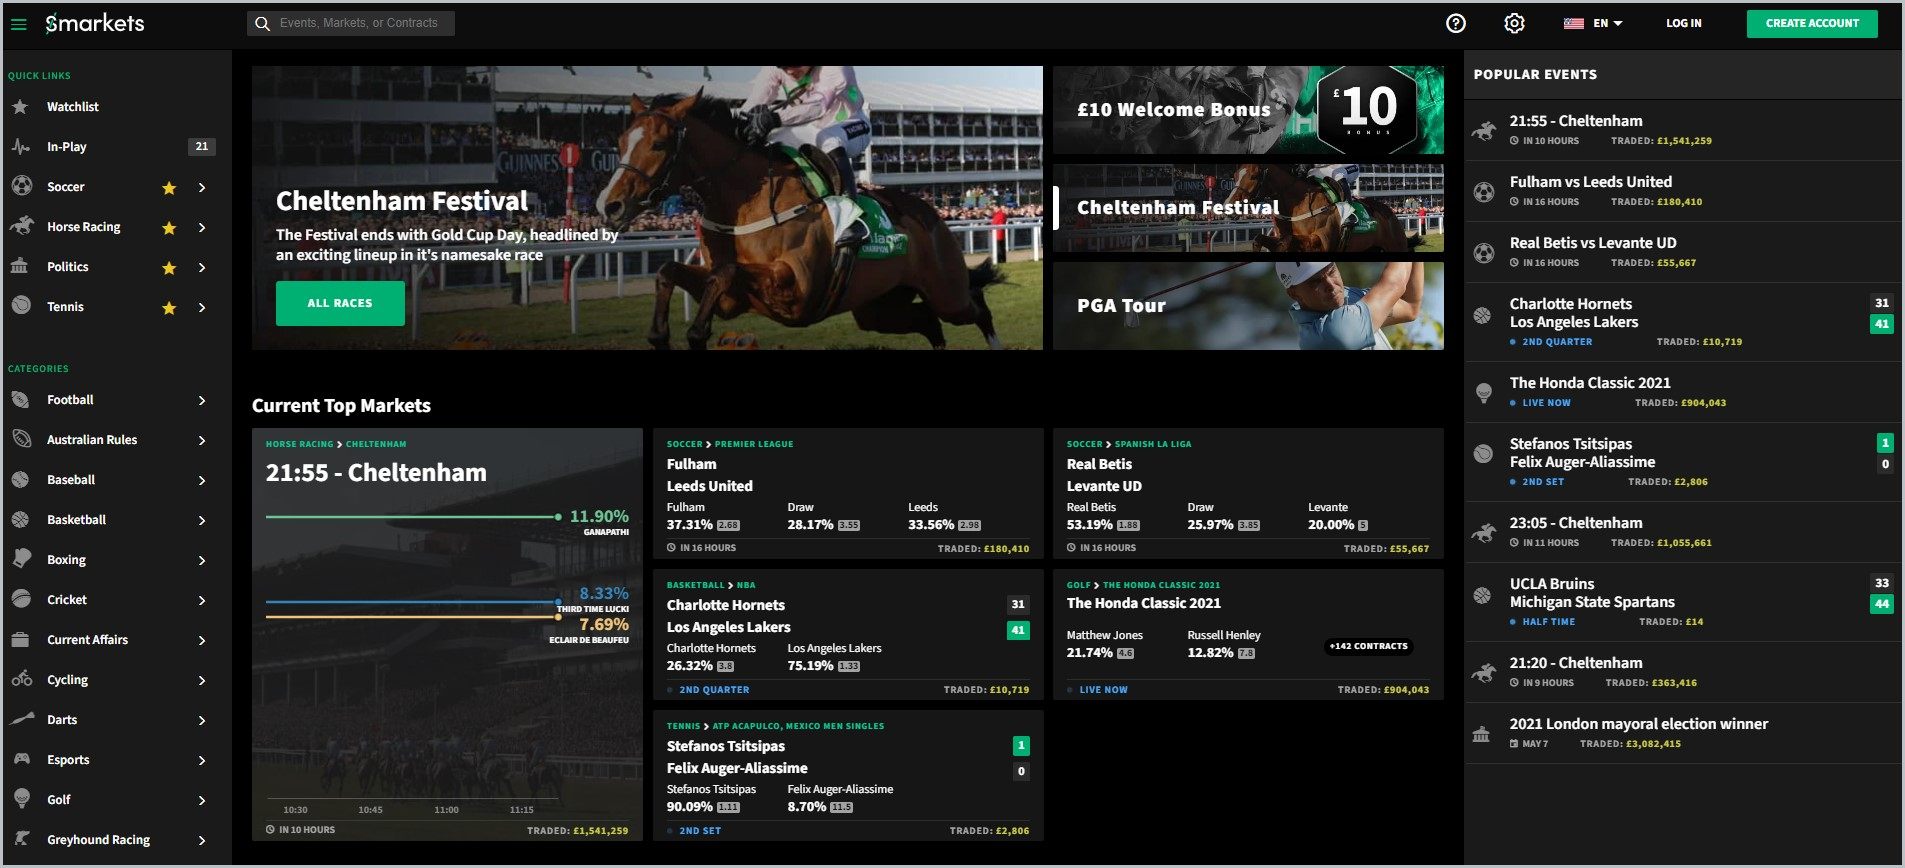Image resolution: width=1905 pixels, height=868 pixels.
Task: Select Matthew Jones 21.74% odds
Action: click(1100, 653)
